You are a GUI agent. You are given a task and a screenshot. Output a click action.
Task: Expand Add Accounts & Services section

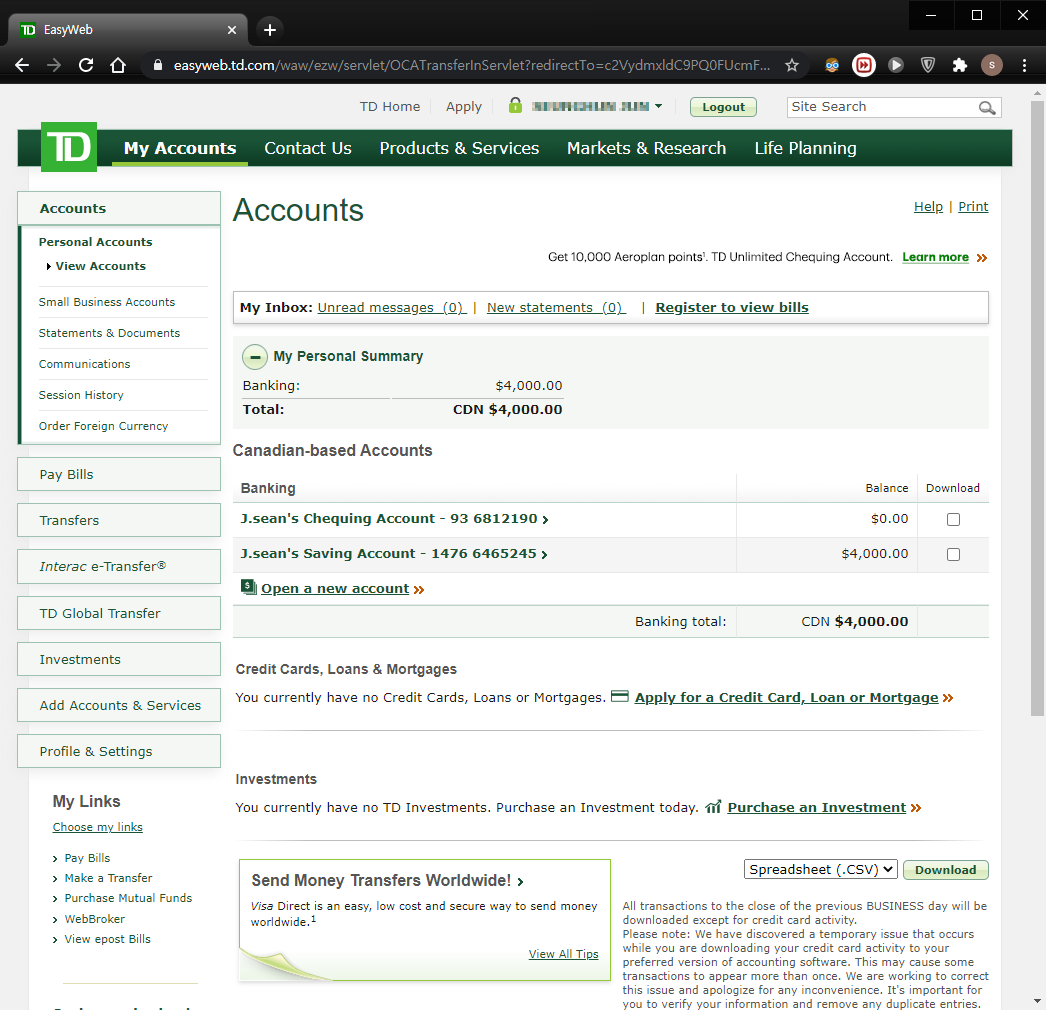119,705
